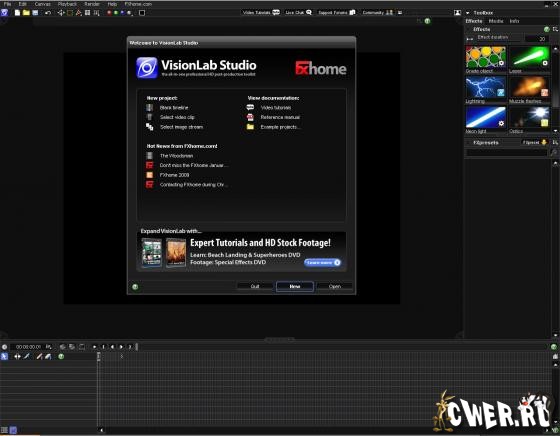Select the Lightning effect thumbnail
The height and width of the screenshot is (436, 560).
click(x=485, y=87)
